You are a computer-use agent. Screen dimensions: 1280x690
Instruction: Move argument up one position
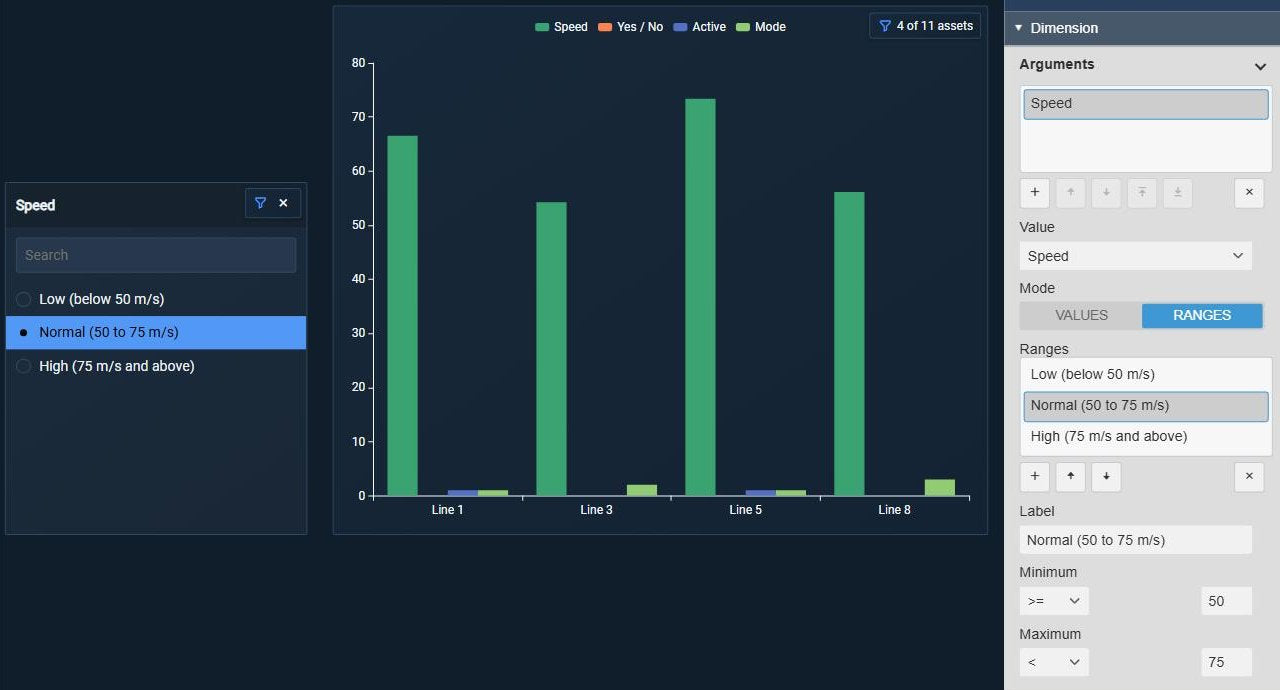[x=1070, y=192]
